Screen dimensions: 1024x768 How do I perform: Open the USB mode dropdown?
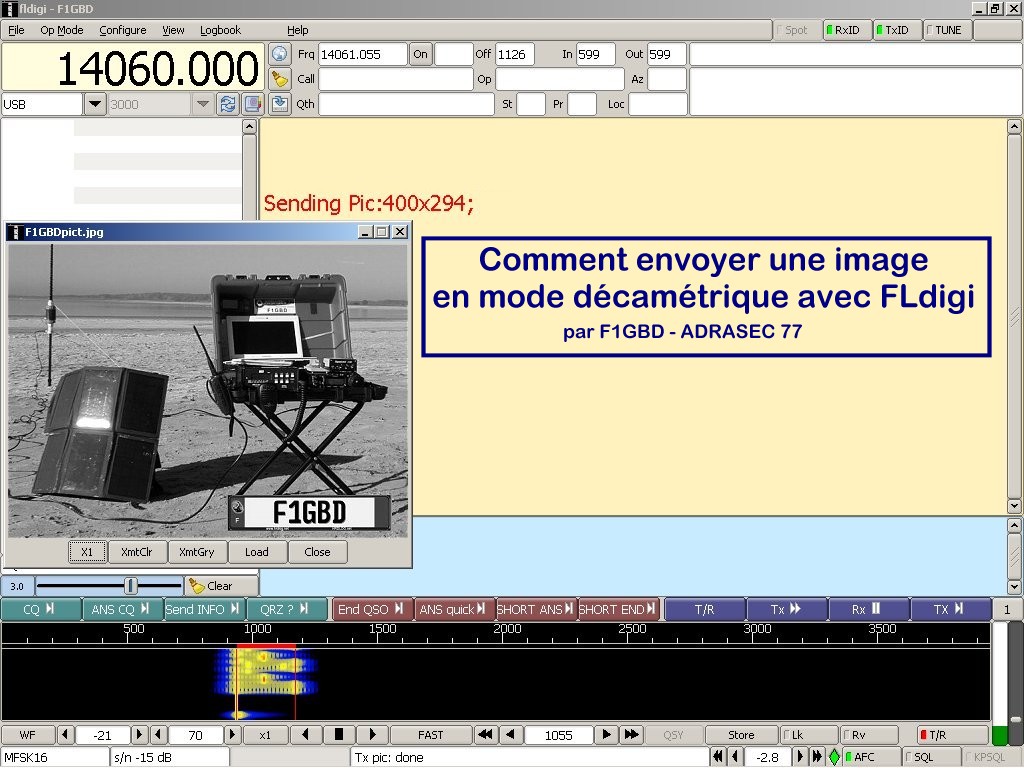(95, 104)
